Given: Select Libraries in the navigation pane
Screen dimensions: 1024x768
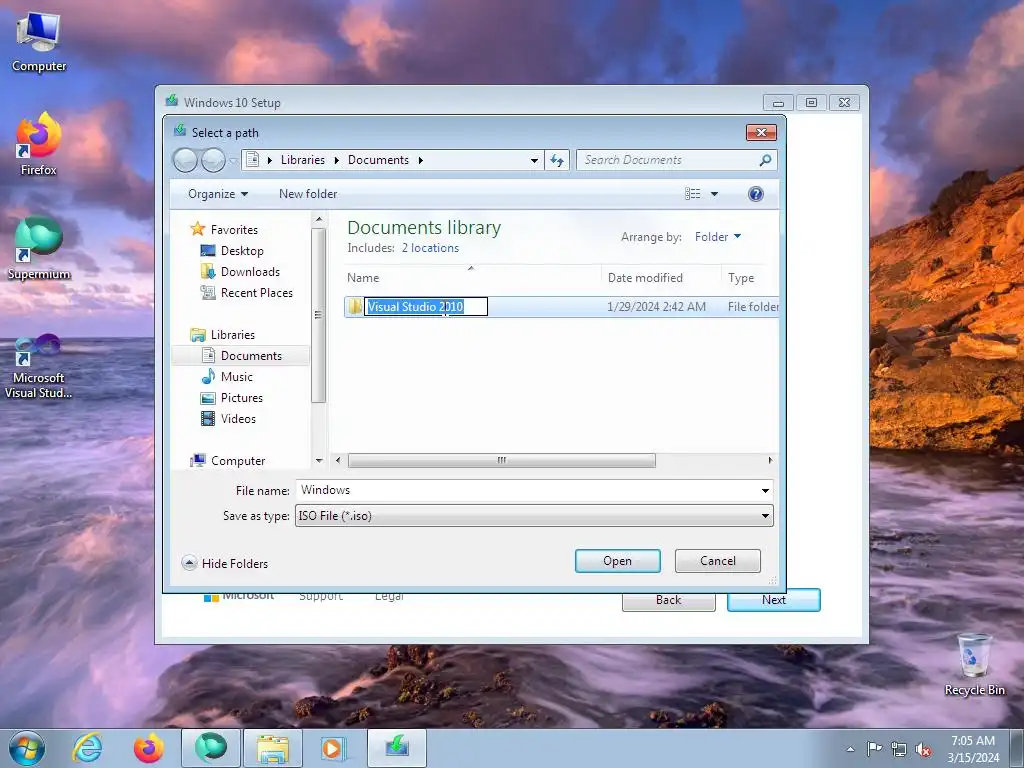Looking at the screenshot, I should coord(232,335).
